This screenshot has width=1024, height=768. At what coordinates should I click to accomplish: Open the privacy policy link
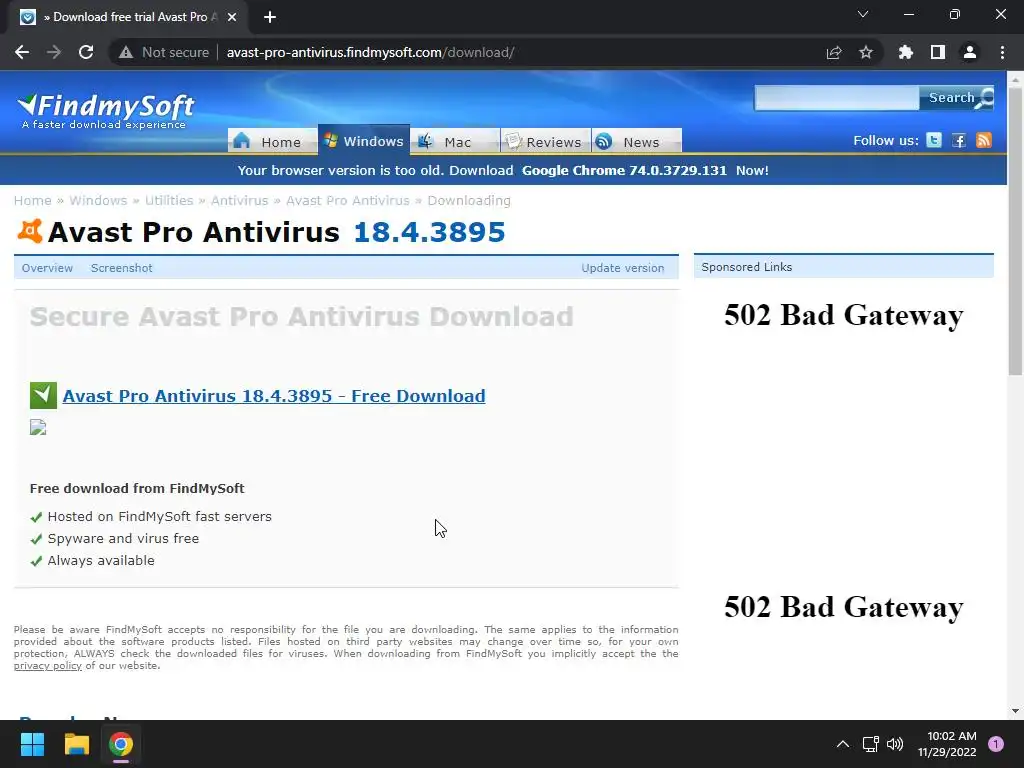coord(48,665)
